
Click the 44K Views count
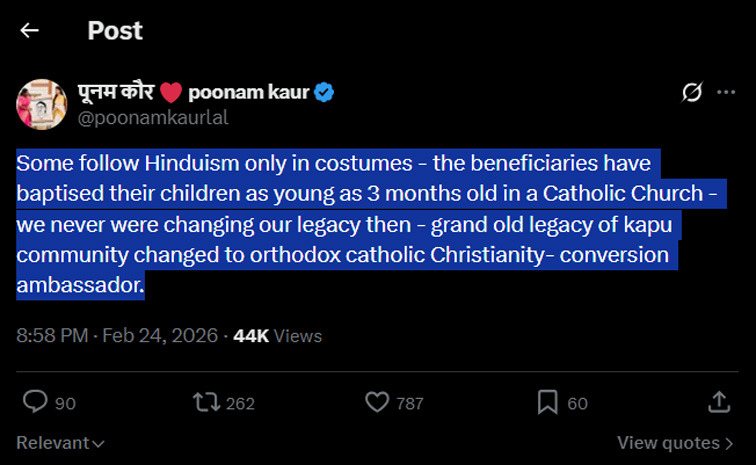[x=277, y=336]
